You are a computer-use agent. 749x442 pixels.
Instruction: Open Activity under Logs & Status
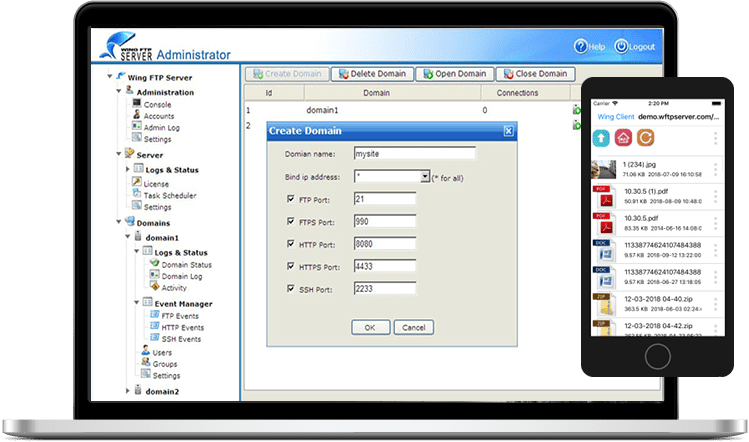[174, 288]
